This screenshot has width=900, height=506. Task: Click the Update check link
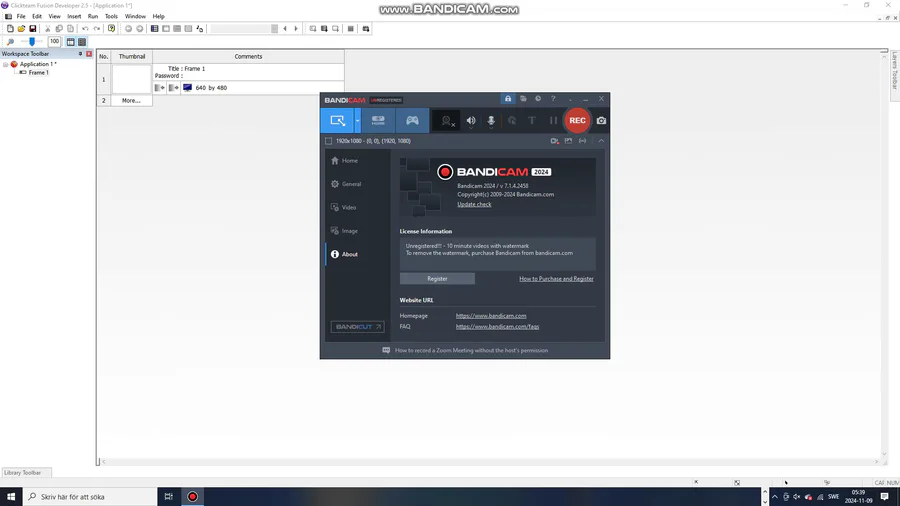coord(474,204)
